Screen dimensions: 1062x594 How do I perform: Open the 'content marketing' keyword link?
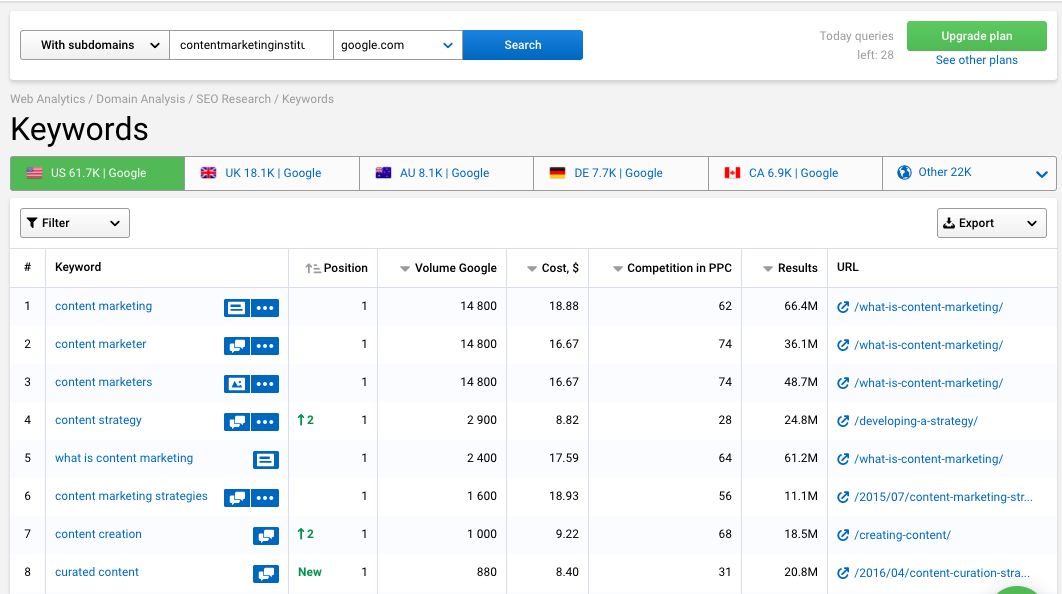coord(104,306)
